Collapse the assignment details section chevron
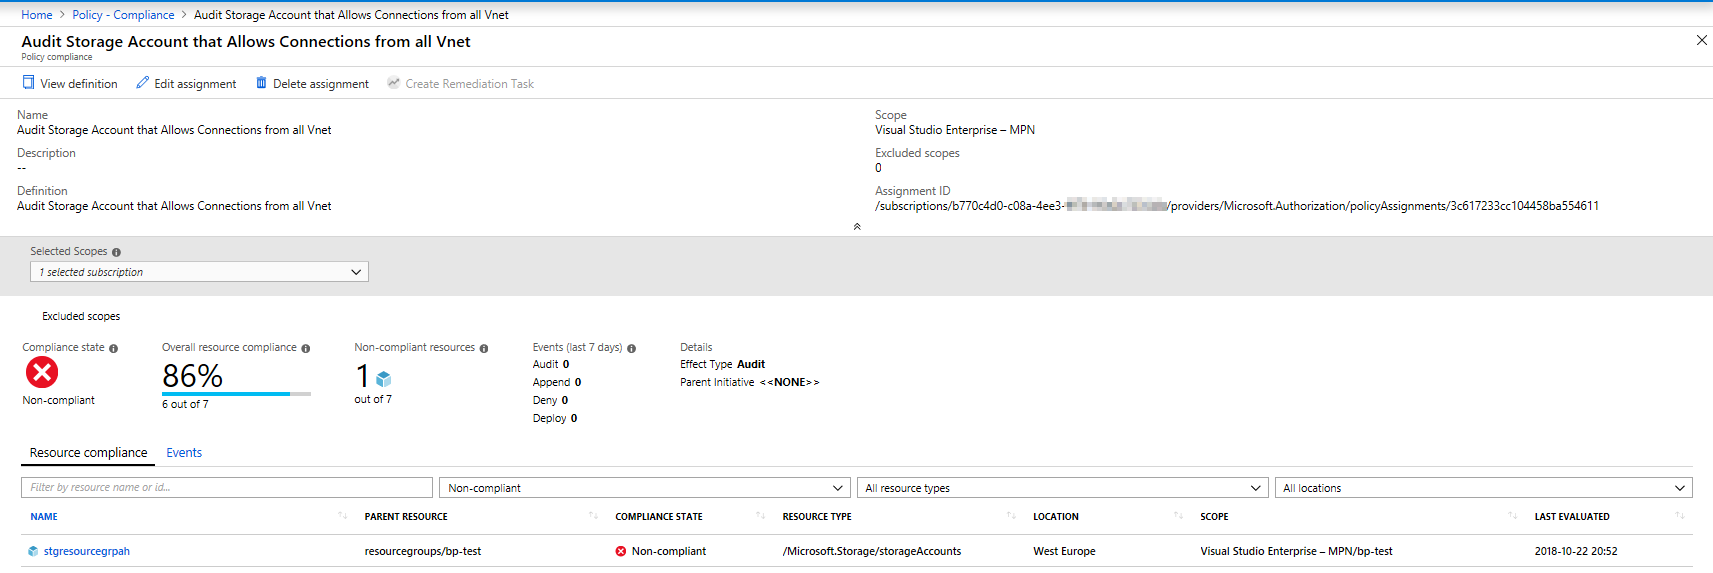Viewport: 1713px width, 573px height. click(x=857, y=227)
